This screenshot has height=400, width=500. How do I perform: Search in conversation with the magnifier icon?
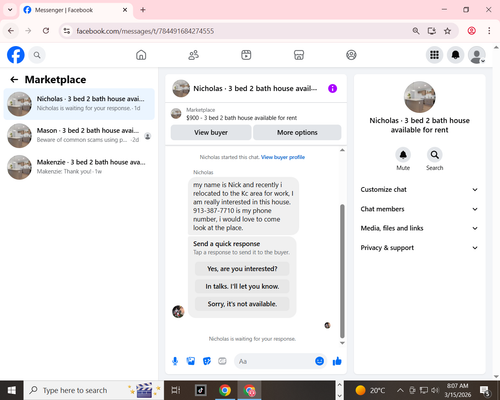pos(434,155)
